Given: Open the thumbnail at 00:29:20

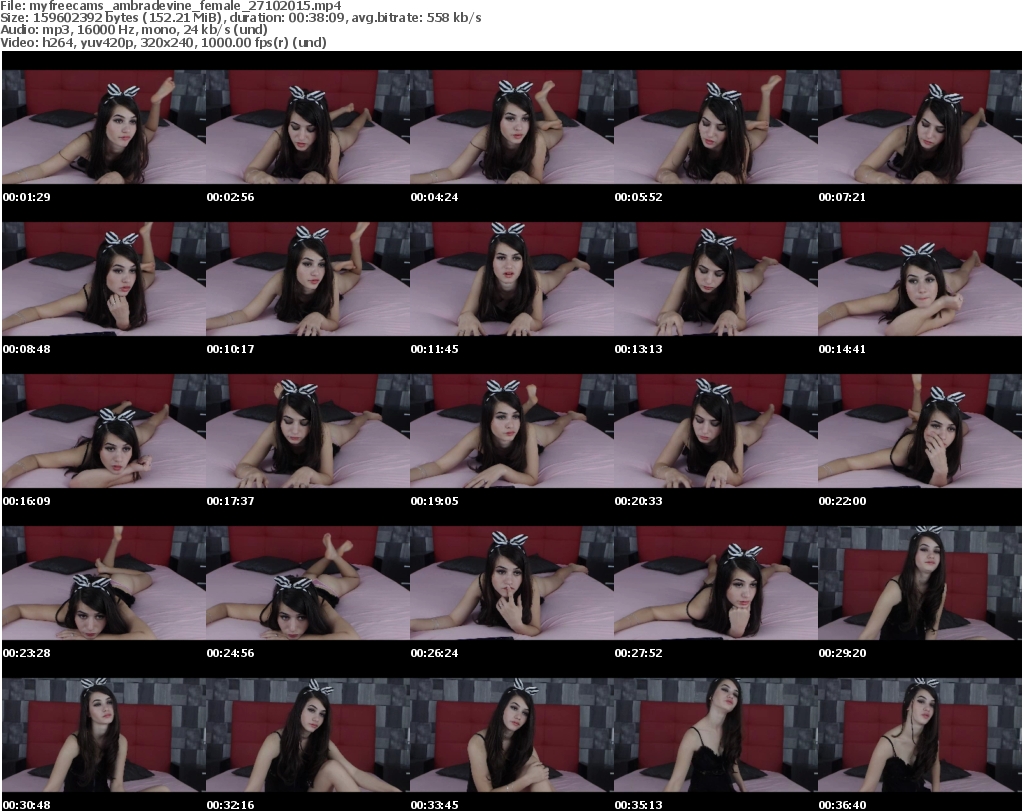Looking at the screenshot, I should tap(920, 583).
